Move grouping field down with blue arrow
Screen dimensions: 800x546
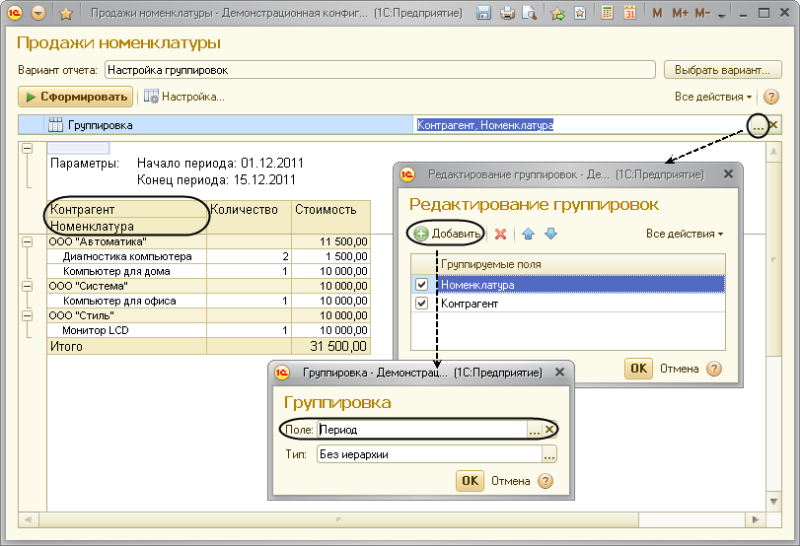[x=550, y=234]
